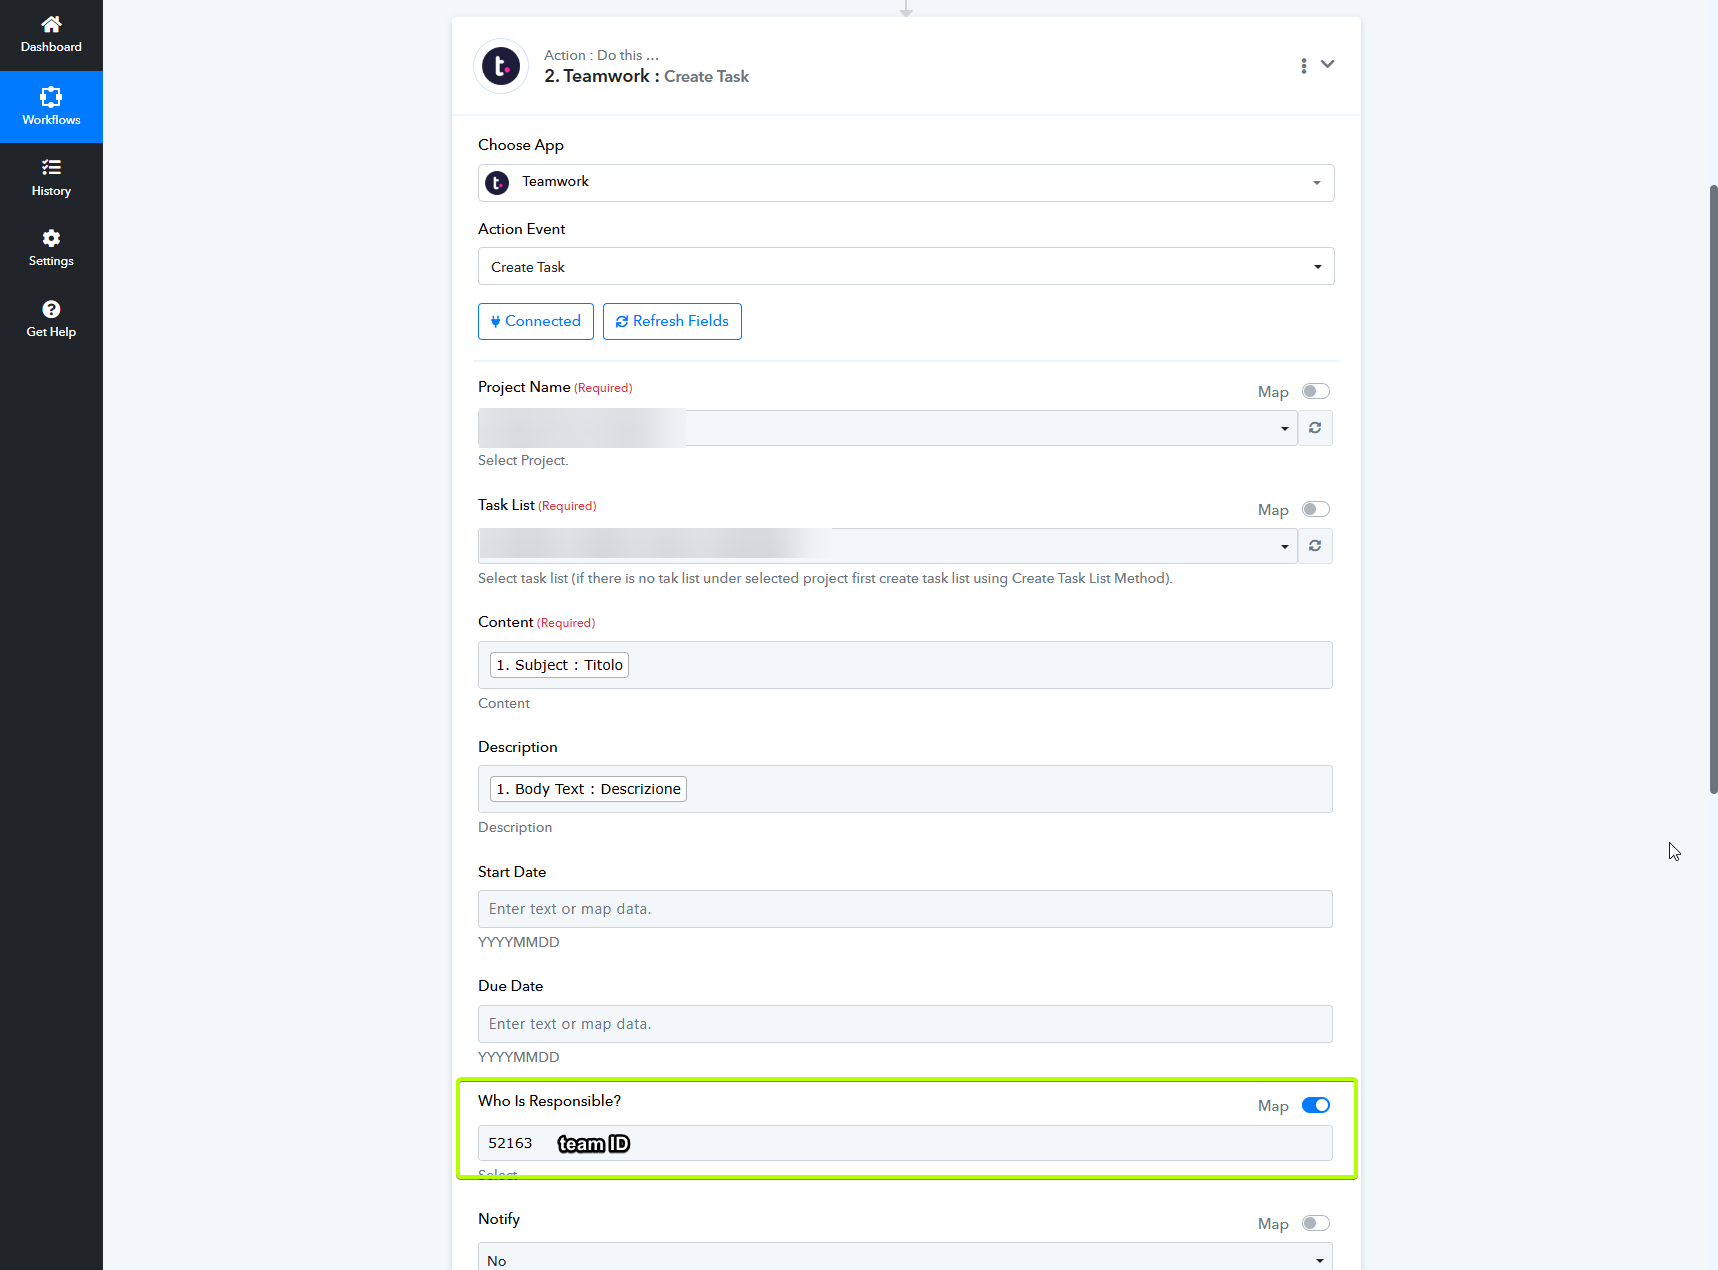
Task: Open the Project Name dropdown
Action: point(888,428)
